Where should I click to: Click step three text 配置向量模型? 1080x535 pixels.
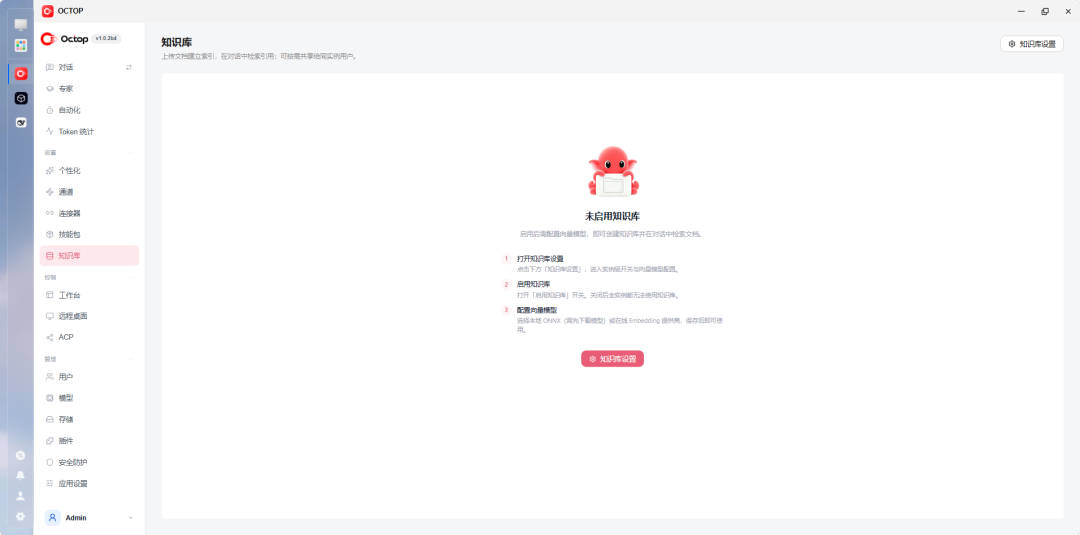pos(537,311)
